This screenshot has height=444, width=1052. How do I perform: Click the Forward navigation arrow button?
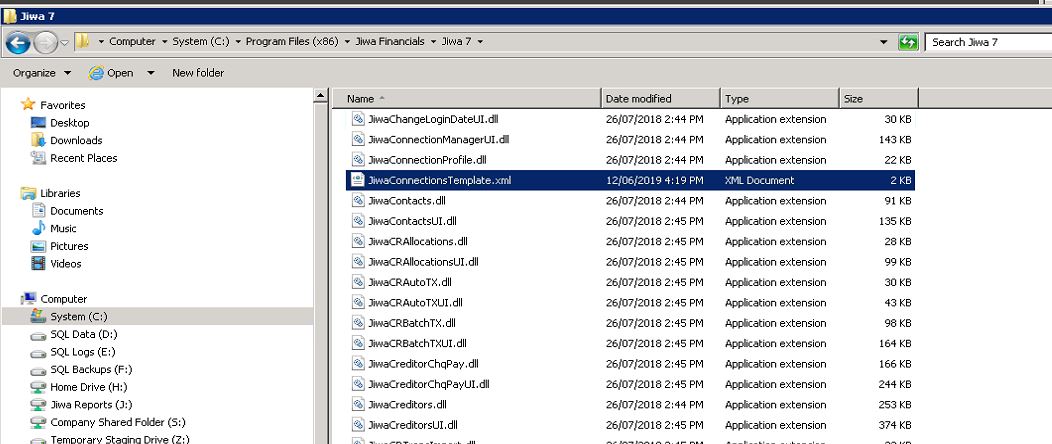[46, 42]
